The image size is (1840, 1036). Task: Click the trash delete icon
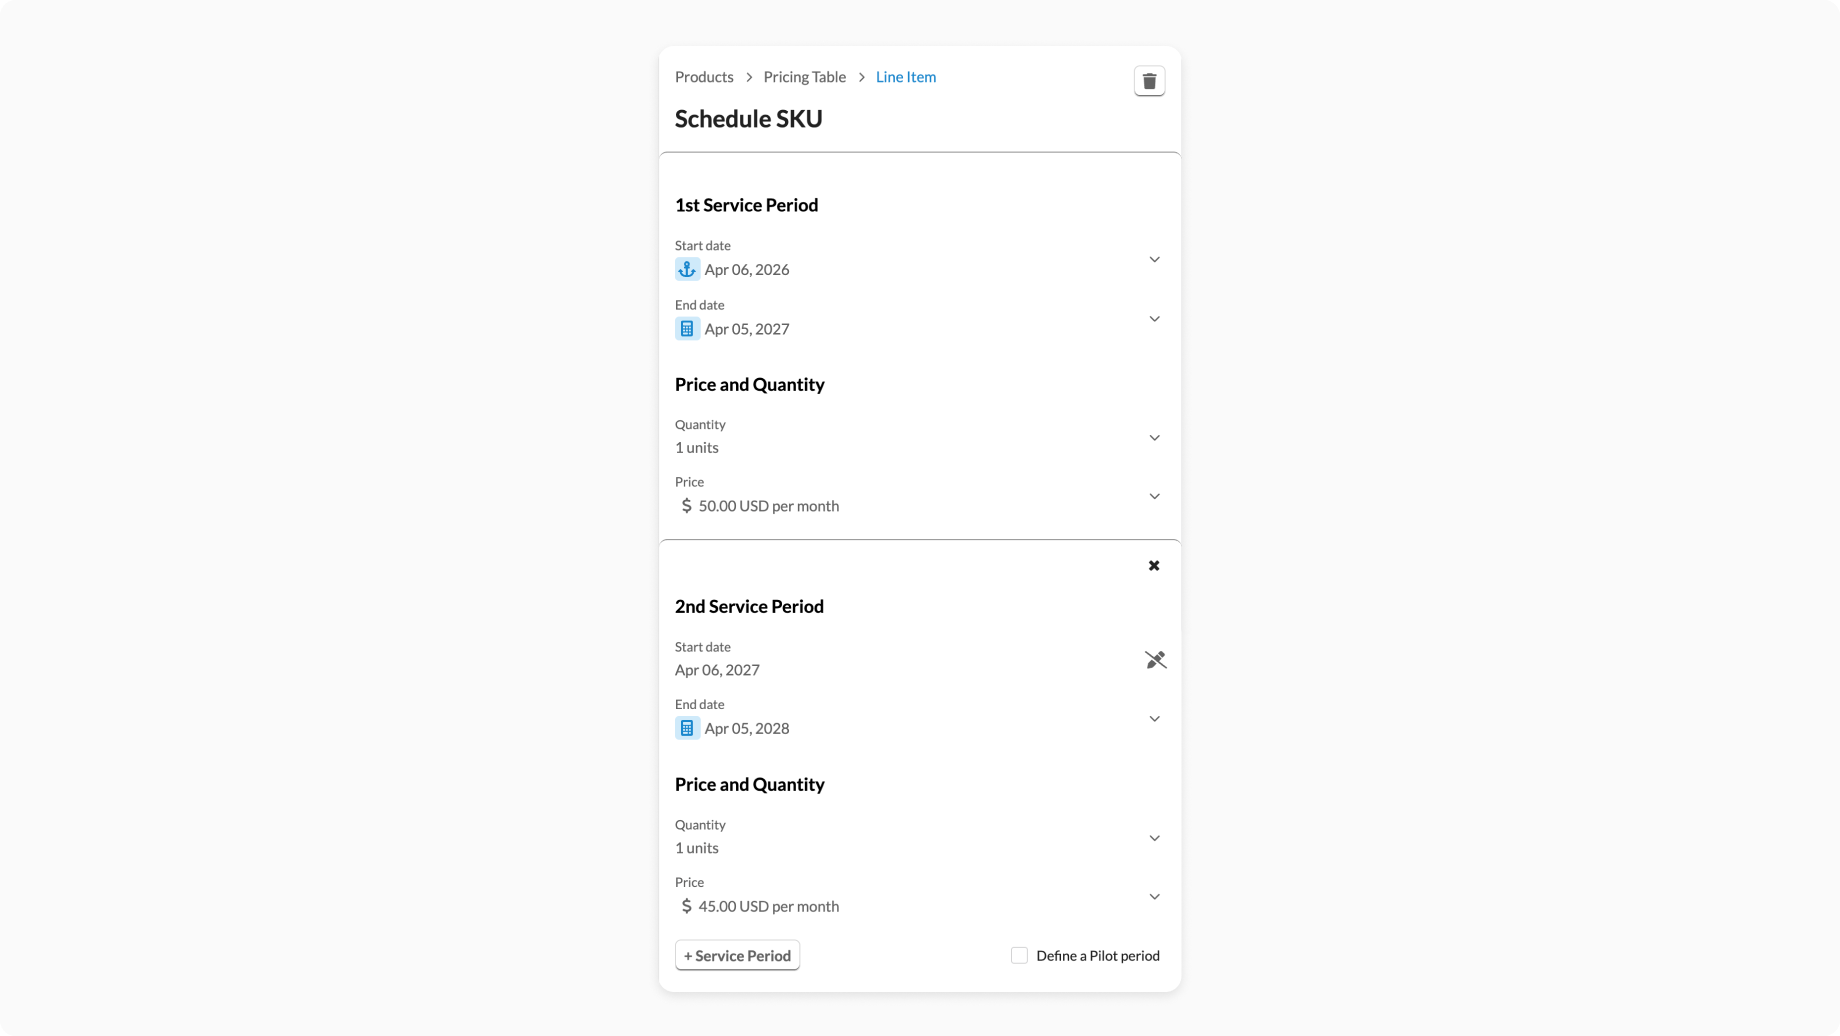click(1149, 81)
